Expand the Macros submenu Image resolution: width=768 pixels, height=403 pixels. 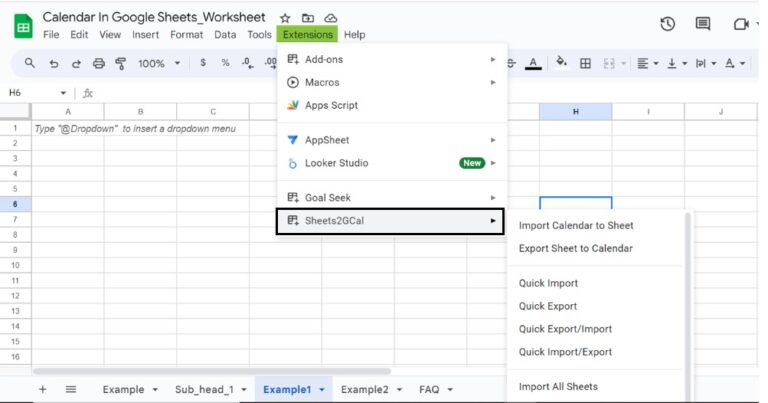click(493, 82)
